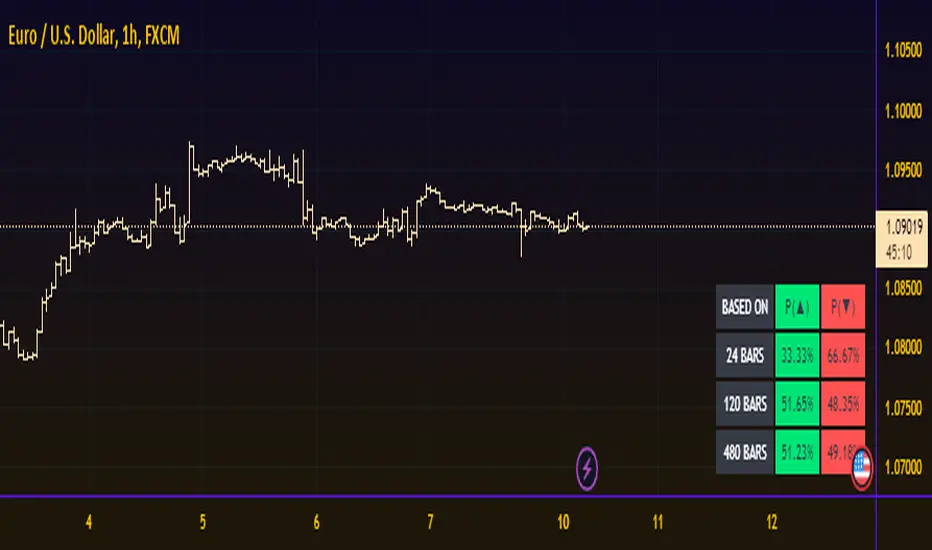The width and height of the screenshot is (932, 550).
Task: Click the 1.07000 price axis label
Action: click(x=903, y=467)
